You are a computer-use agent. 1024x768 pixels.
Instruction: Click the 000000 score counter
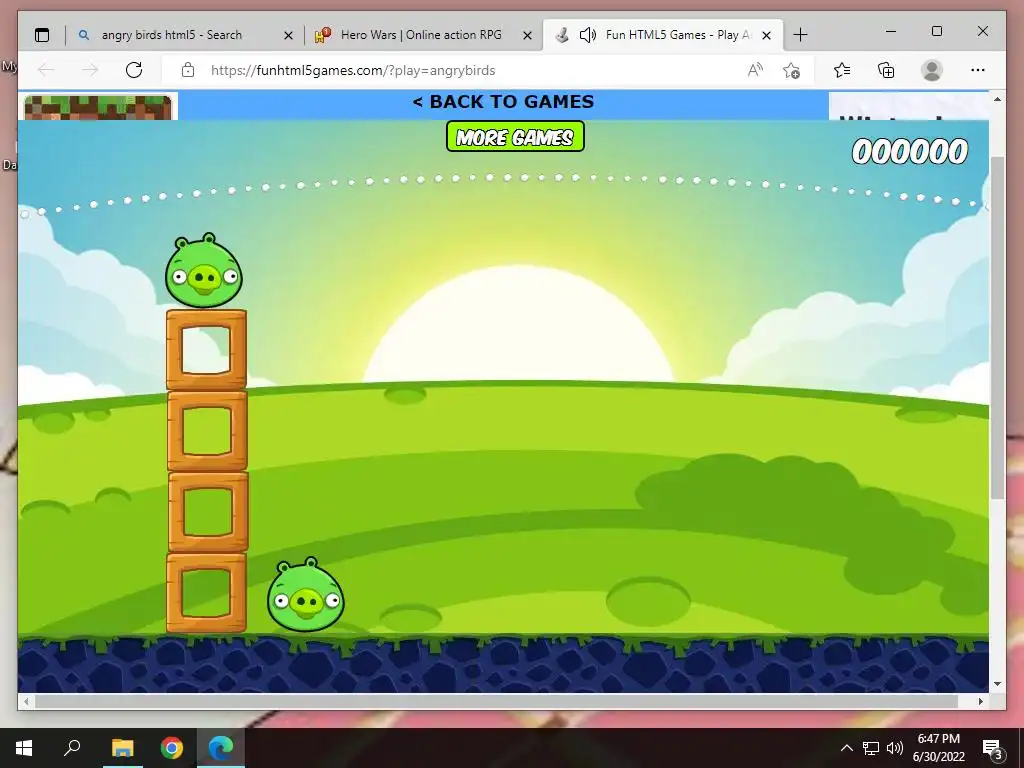910,152
